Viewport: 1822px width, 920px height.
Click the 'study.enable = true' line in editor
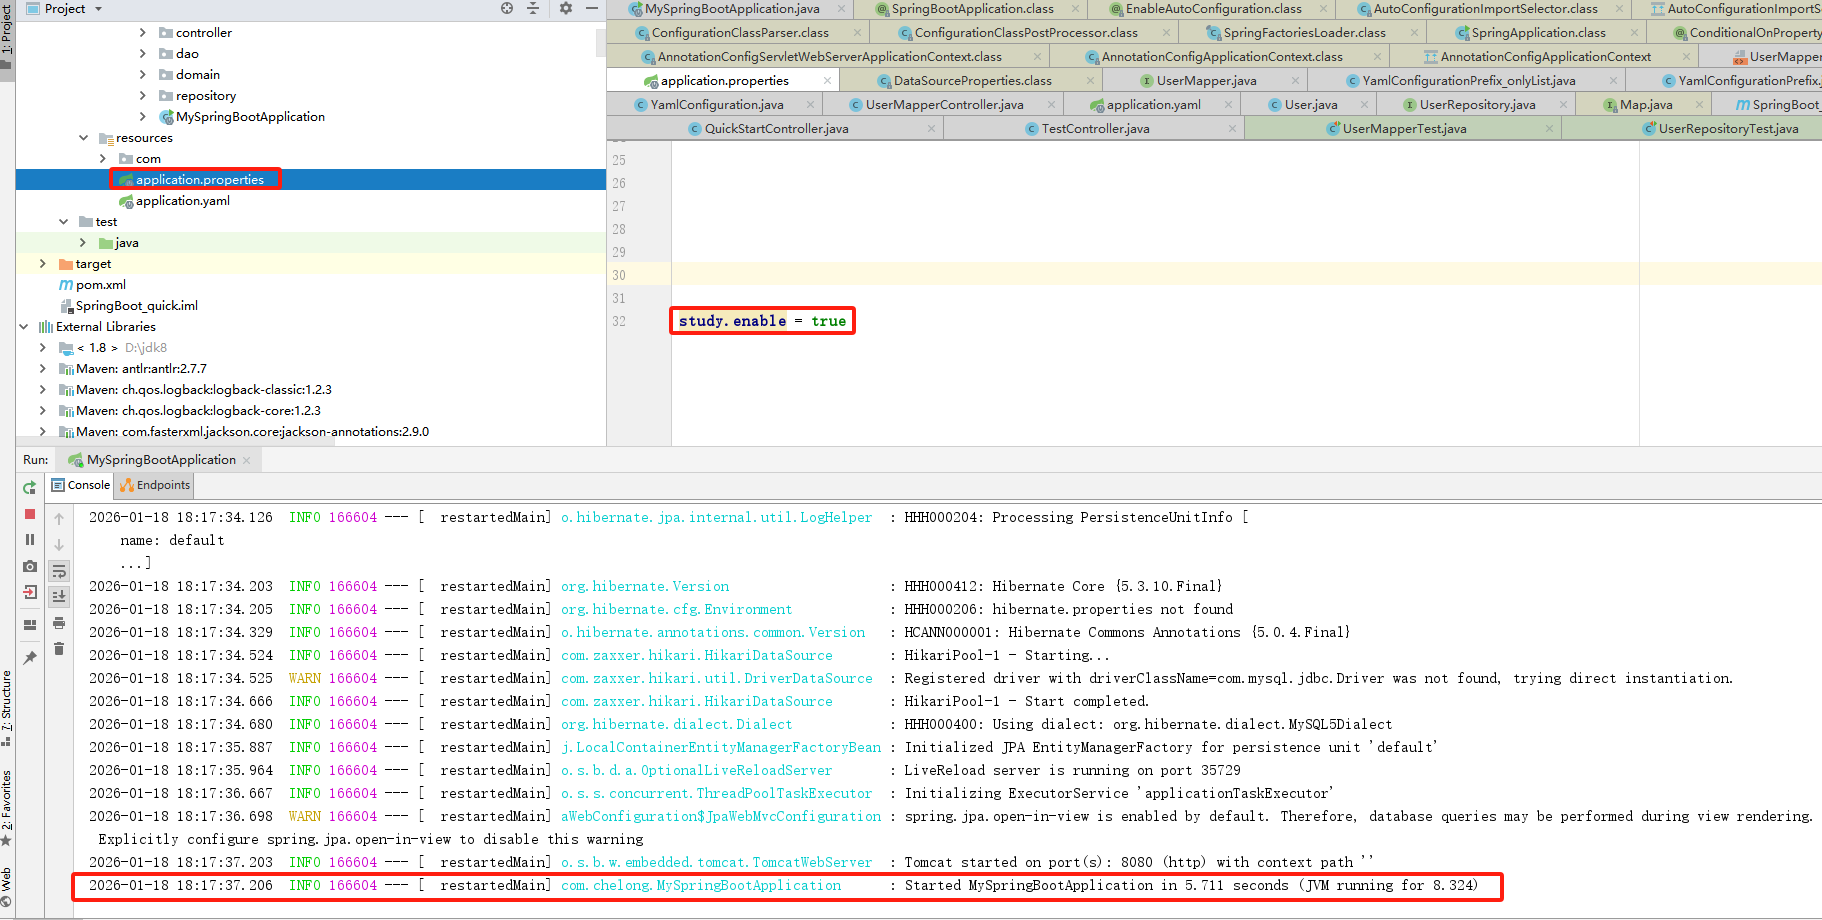click(762, 321)
